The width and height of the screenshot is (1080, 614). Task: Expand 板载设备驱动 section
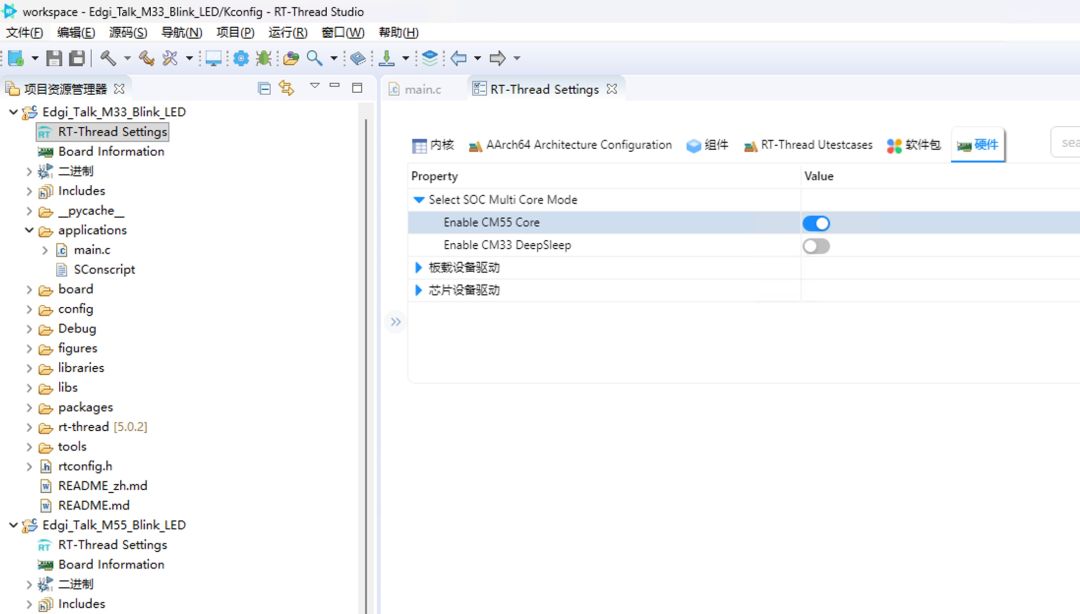418,267
